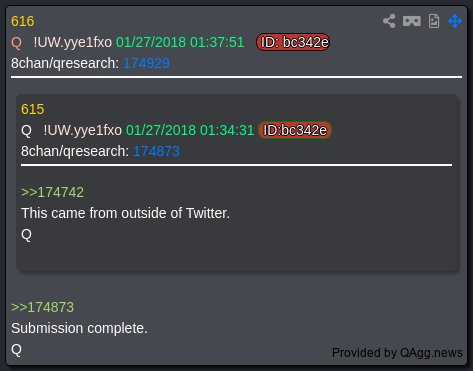Click the text 'This came from outside of Twitter.'
Screen dimensions: 473x371
pos(125,213)
